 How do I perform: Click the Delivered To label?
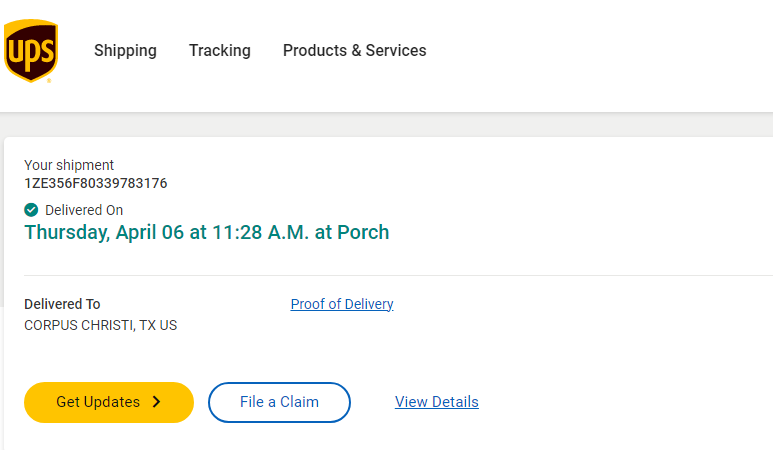pos(62,304)
